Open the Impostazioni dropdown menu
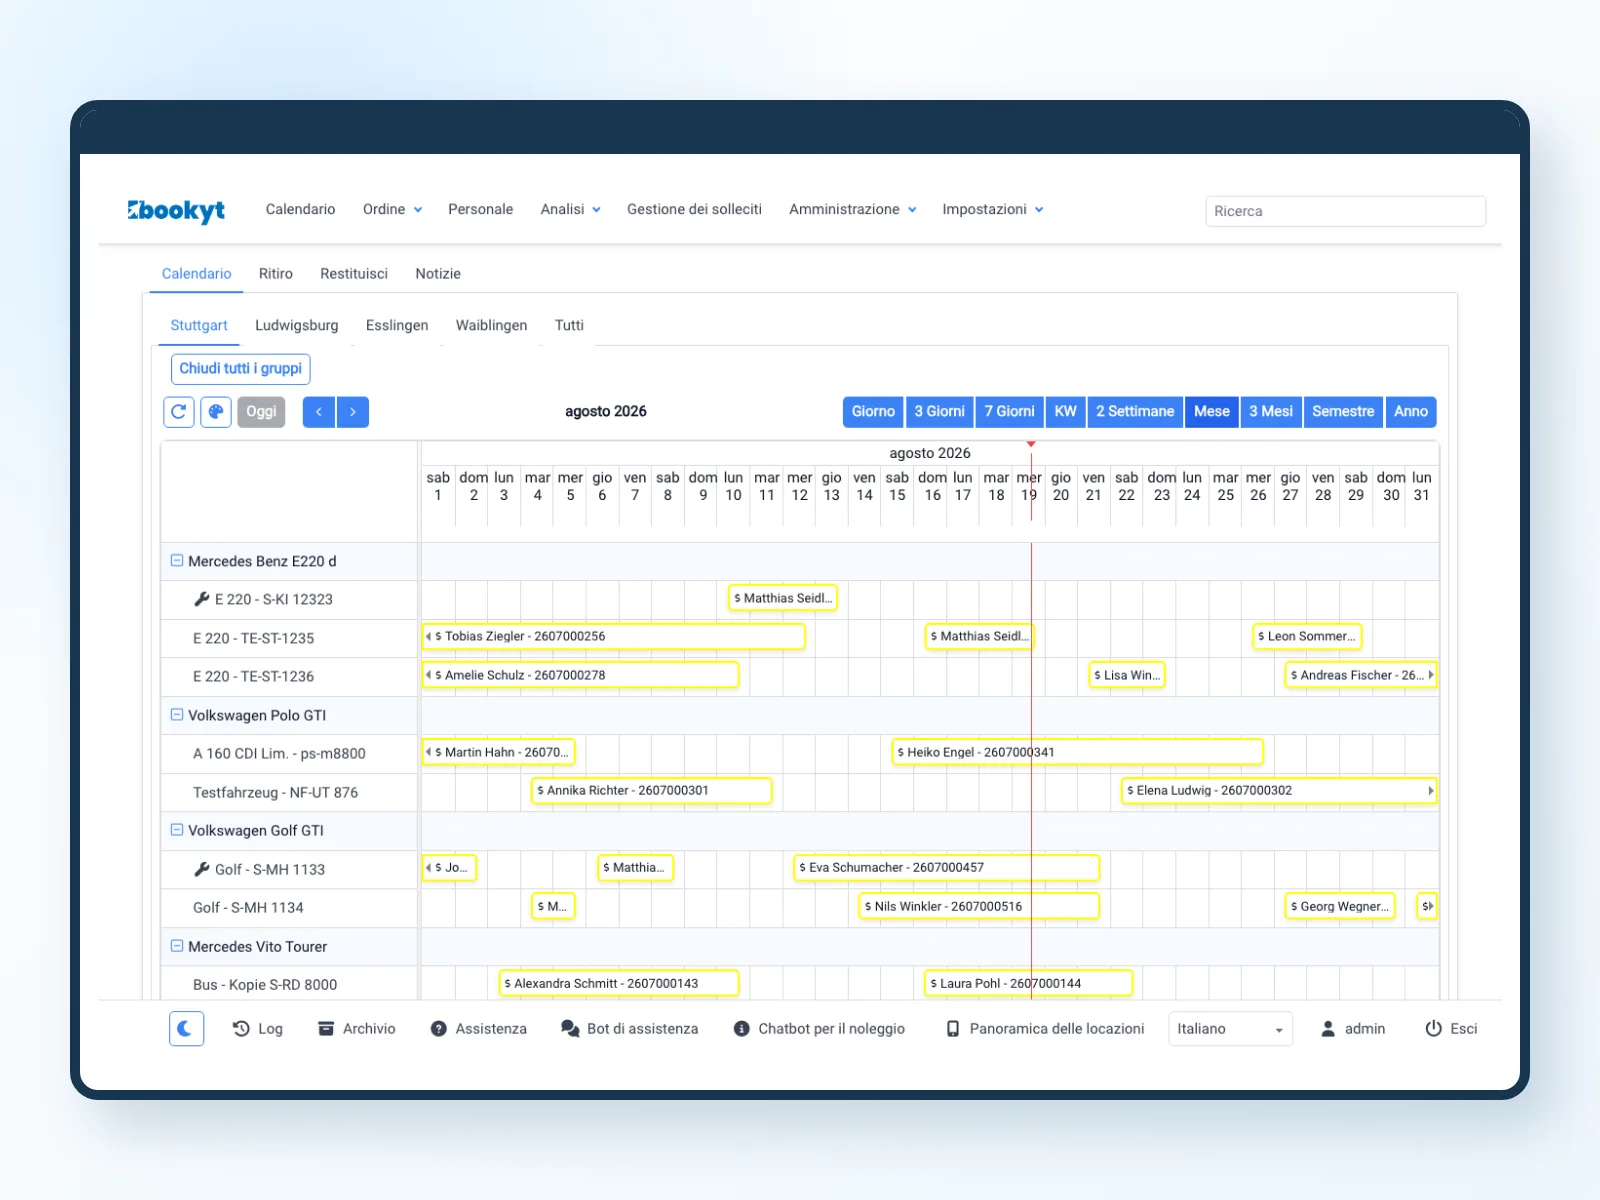 [992, 209]
